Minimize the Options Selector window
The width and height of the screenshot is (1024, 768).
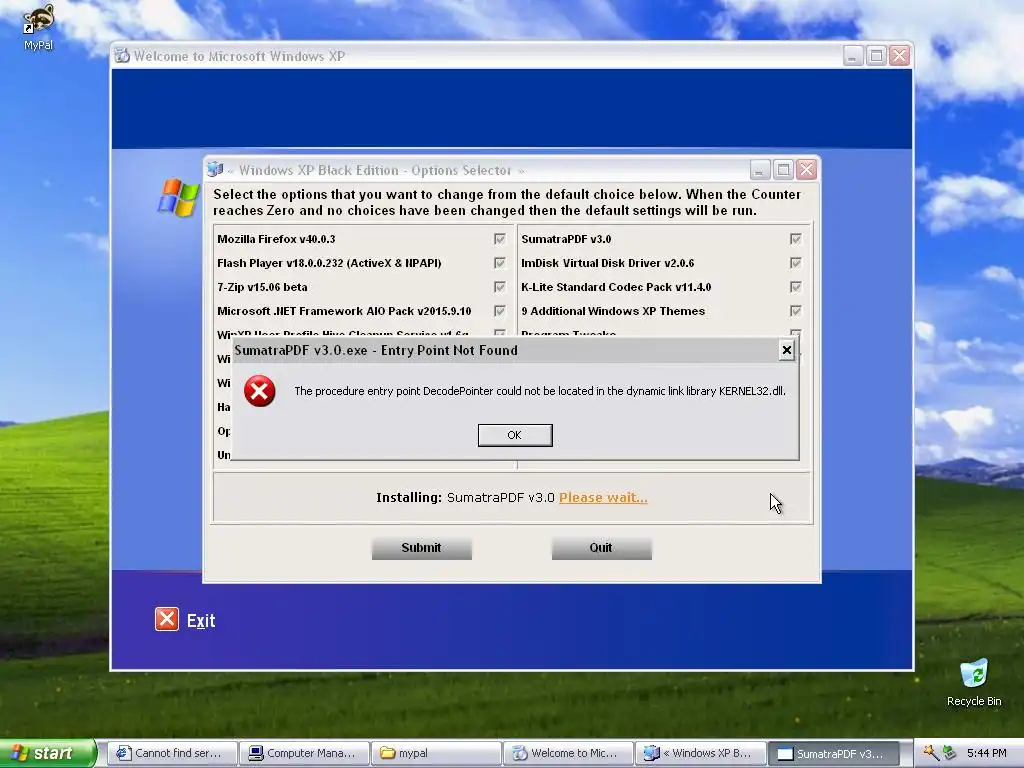[x=759, y=170]
